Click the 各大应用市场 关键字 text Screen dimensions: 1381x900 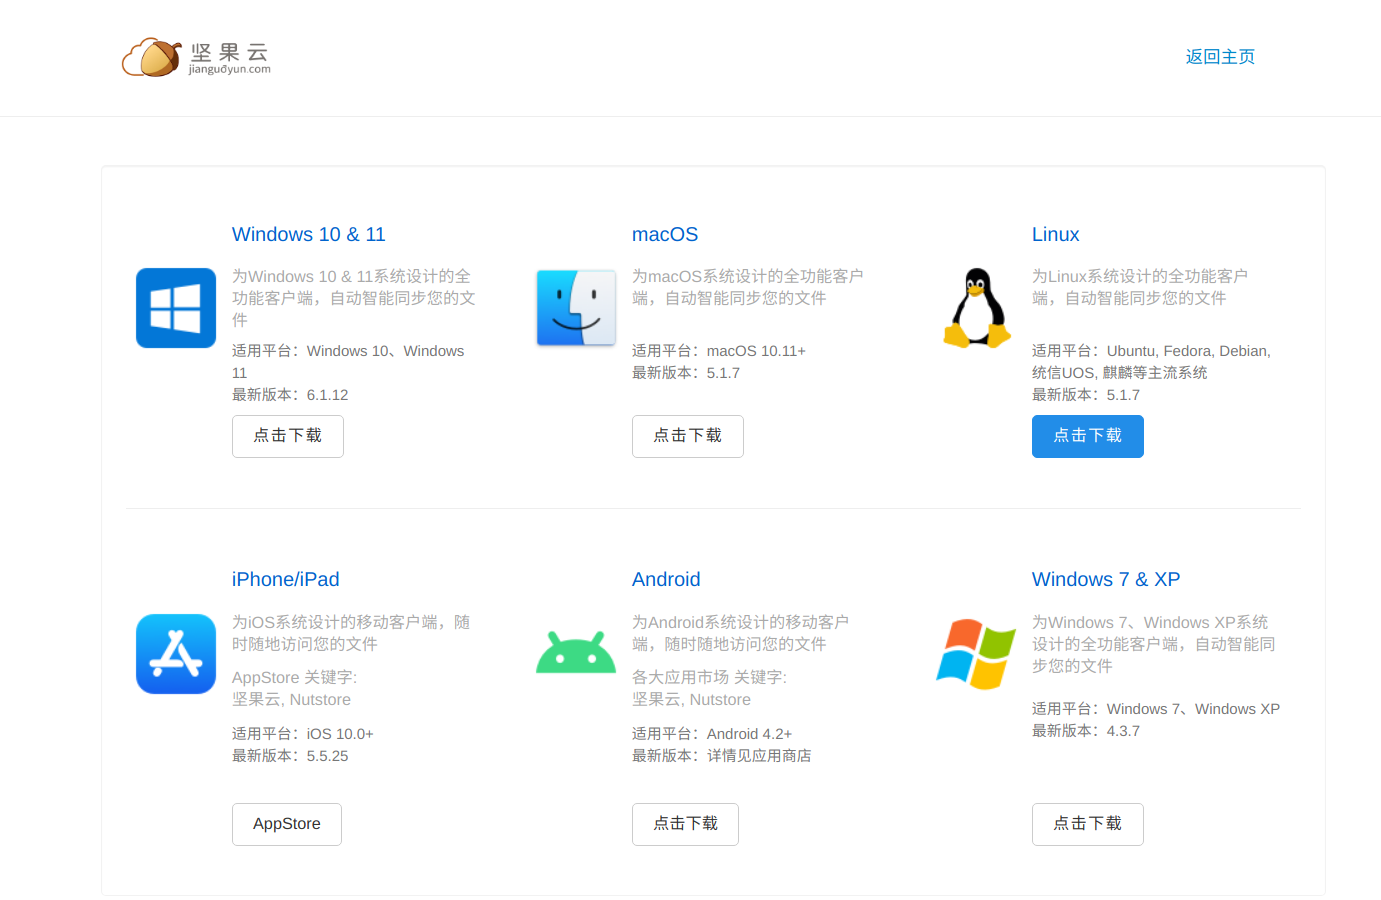pos(709,677)
